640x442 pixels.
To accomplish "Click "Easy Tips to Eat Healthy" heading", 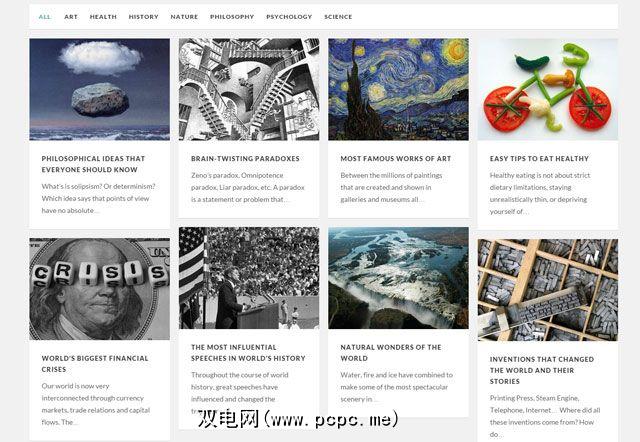I will [x=539, y=159].
